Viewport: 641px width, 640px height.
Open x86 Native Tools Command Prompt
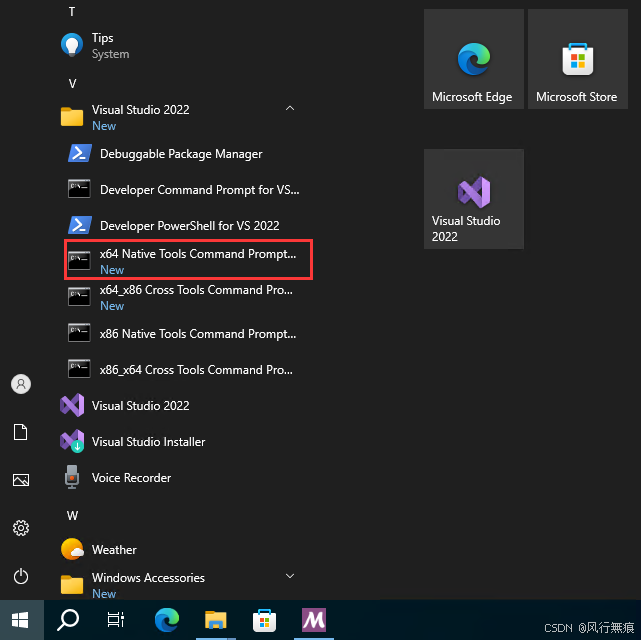[184, 334]
